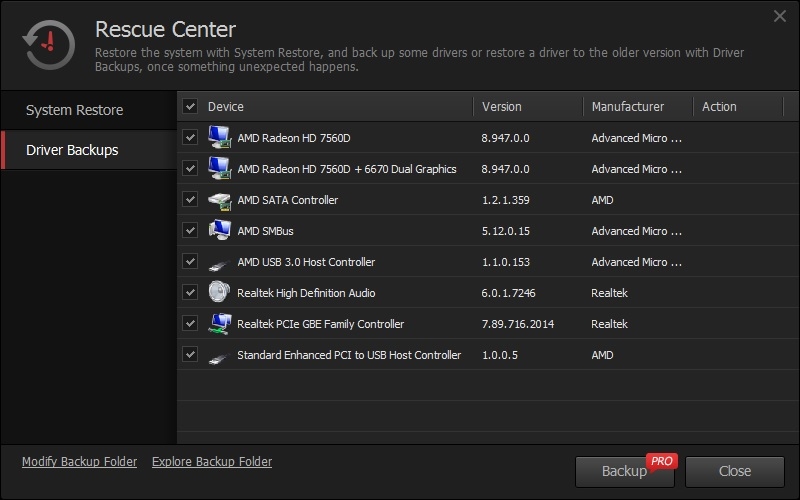Image resolution: width=800 pixels, height=500 pixels.
Task: Select Standard Enhanced PCI to USB Host Controller name
Action: pyautogui.click(x=349, y=355)
